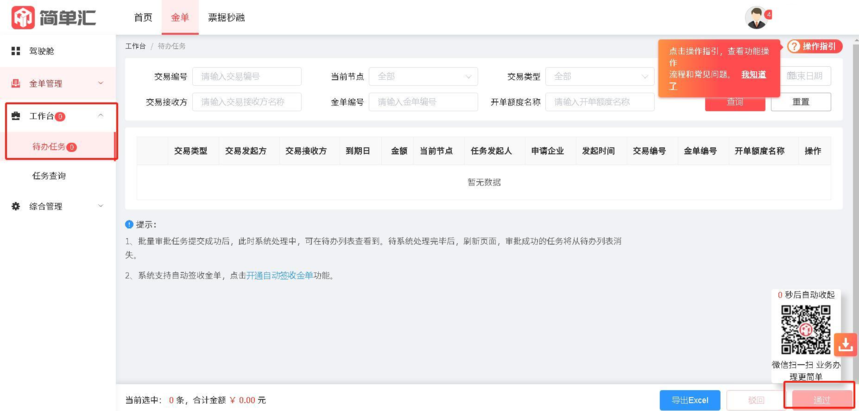Viewport: 859px width, 411px height.
Task: Click the 当前节点 column header
Action: tap(436, 151)
